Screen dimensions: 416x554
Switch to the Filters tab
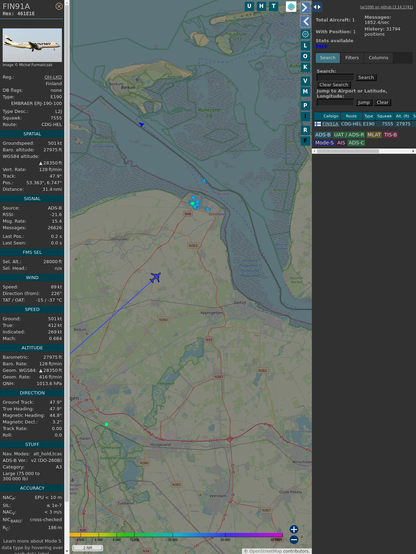point(352,58)
